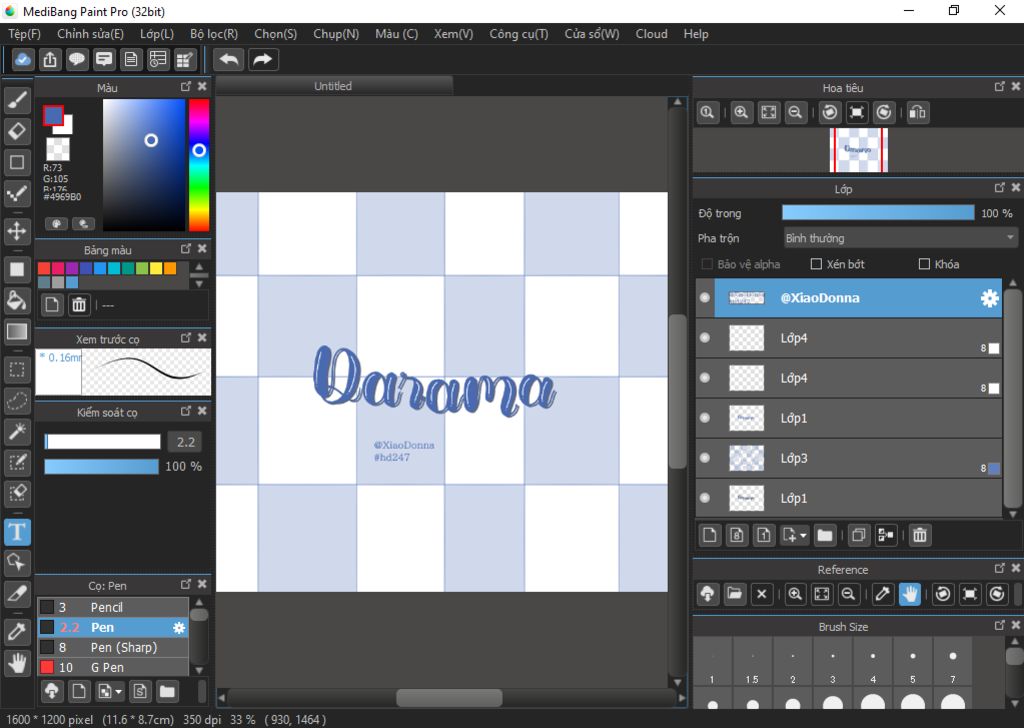Open the Tệp(F) menu
Screen dimensions: 1024x728
click(x=24, y=34)
